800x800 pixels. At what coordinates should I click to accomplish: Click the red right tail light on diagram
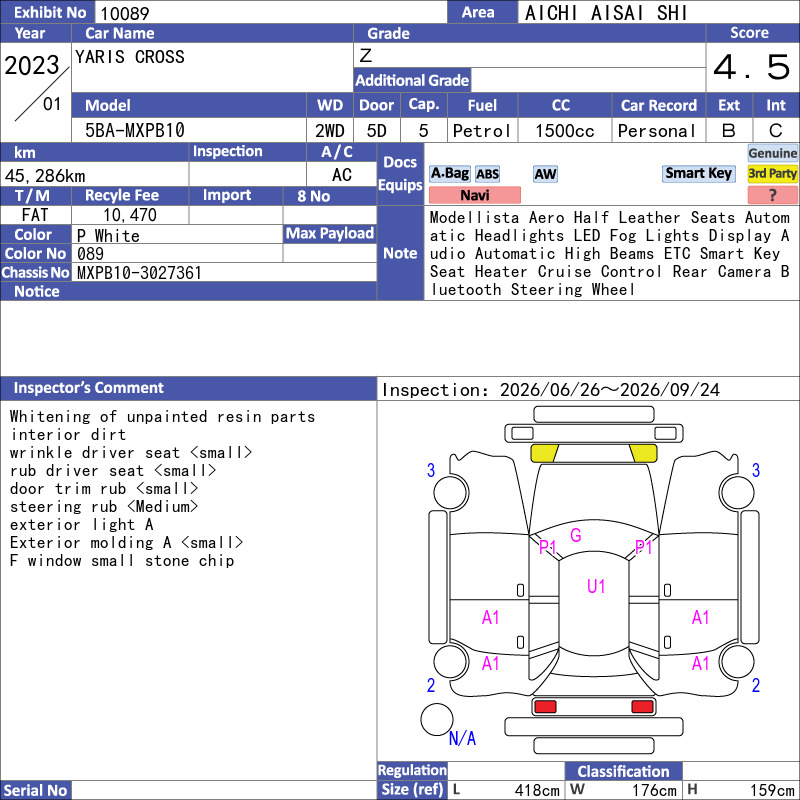coord(642,707)
